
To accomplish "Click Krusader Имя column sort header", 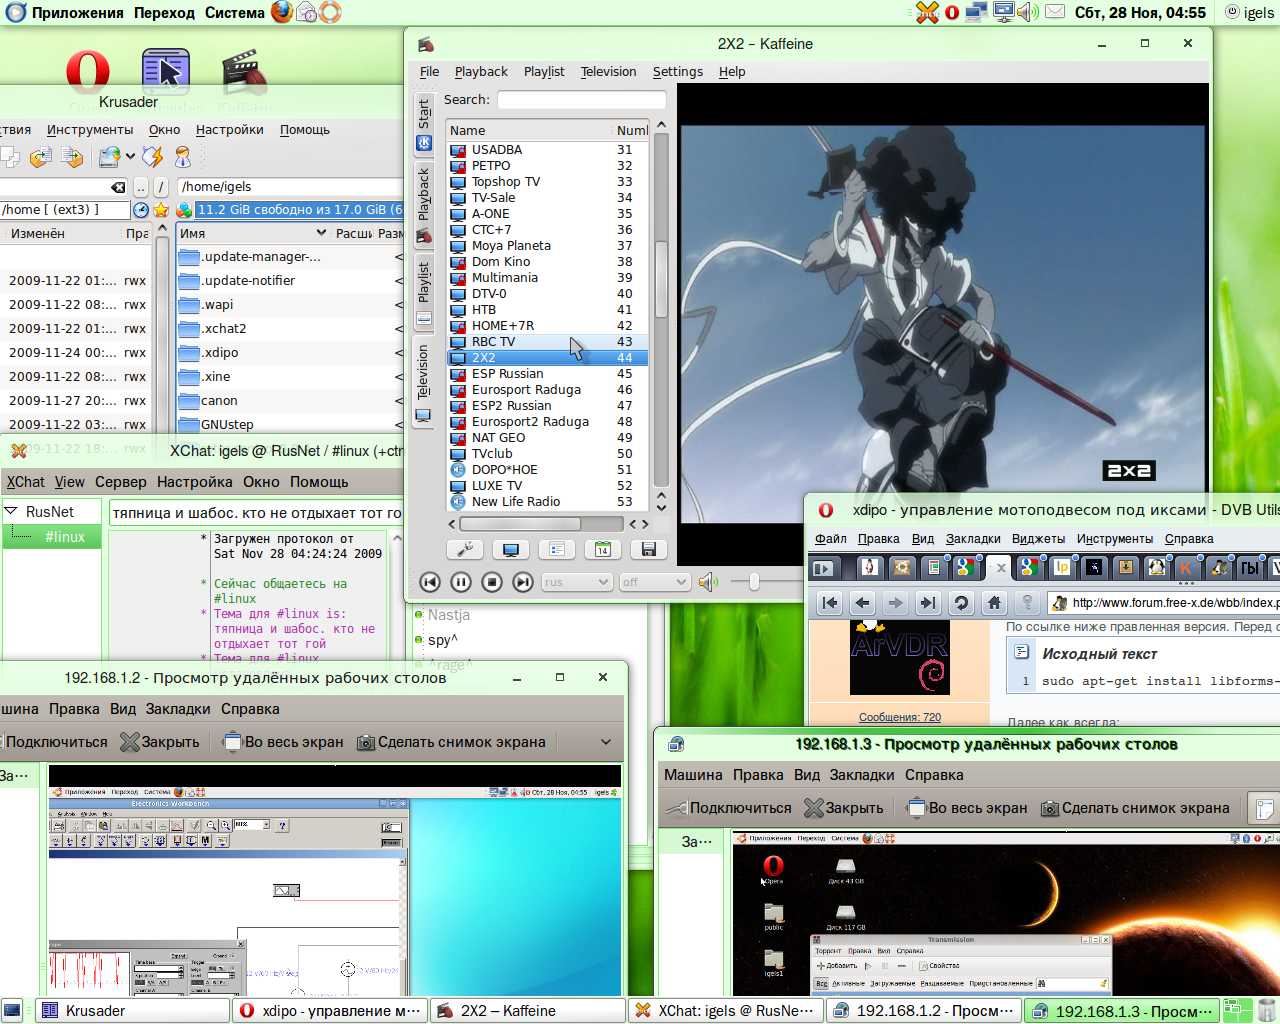I will pyautogui.click(x=253, y=233).
